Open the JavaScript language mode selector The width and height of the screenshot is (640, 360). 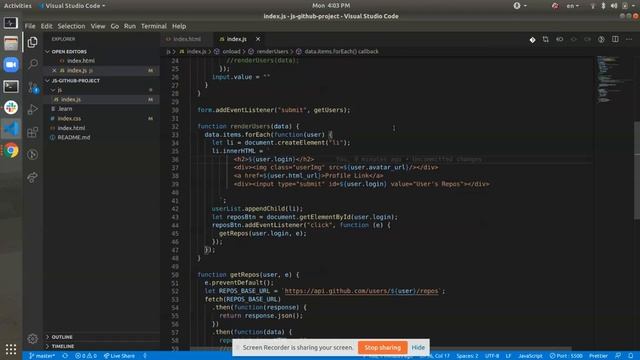pos(530,356)
